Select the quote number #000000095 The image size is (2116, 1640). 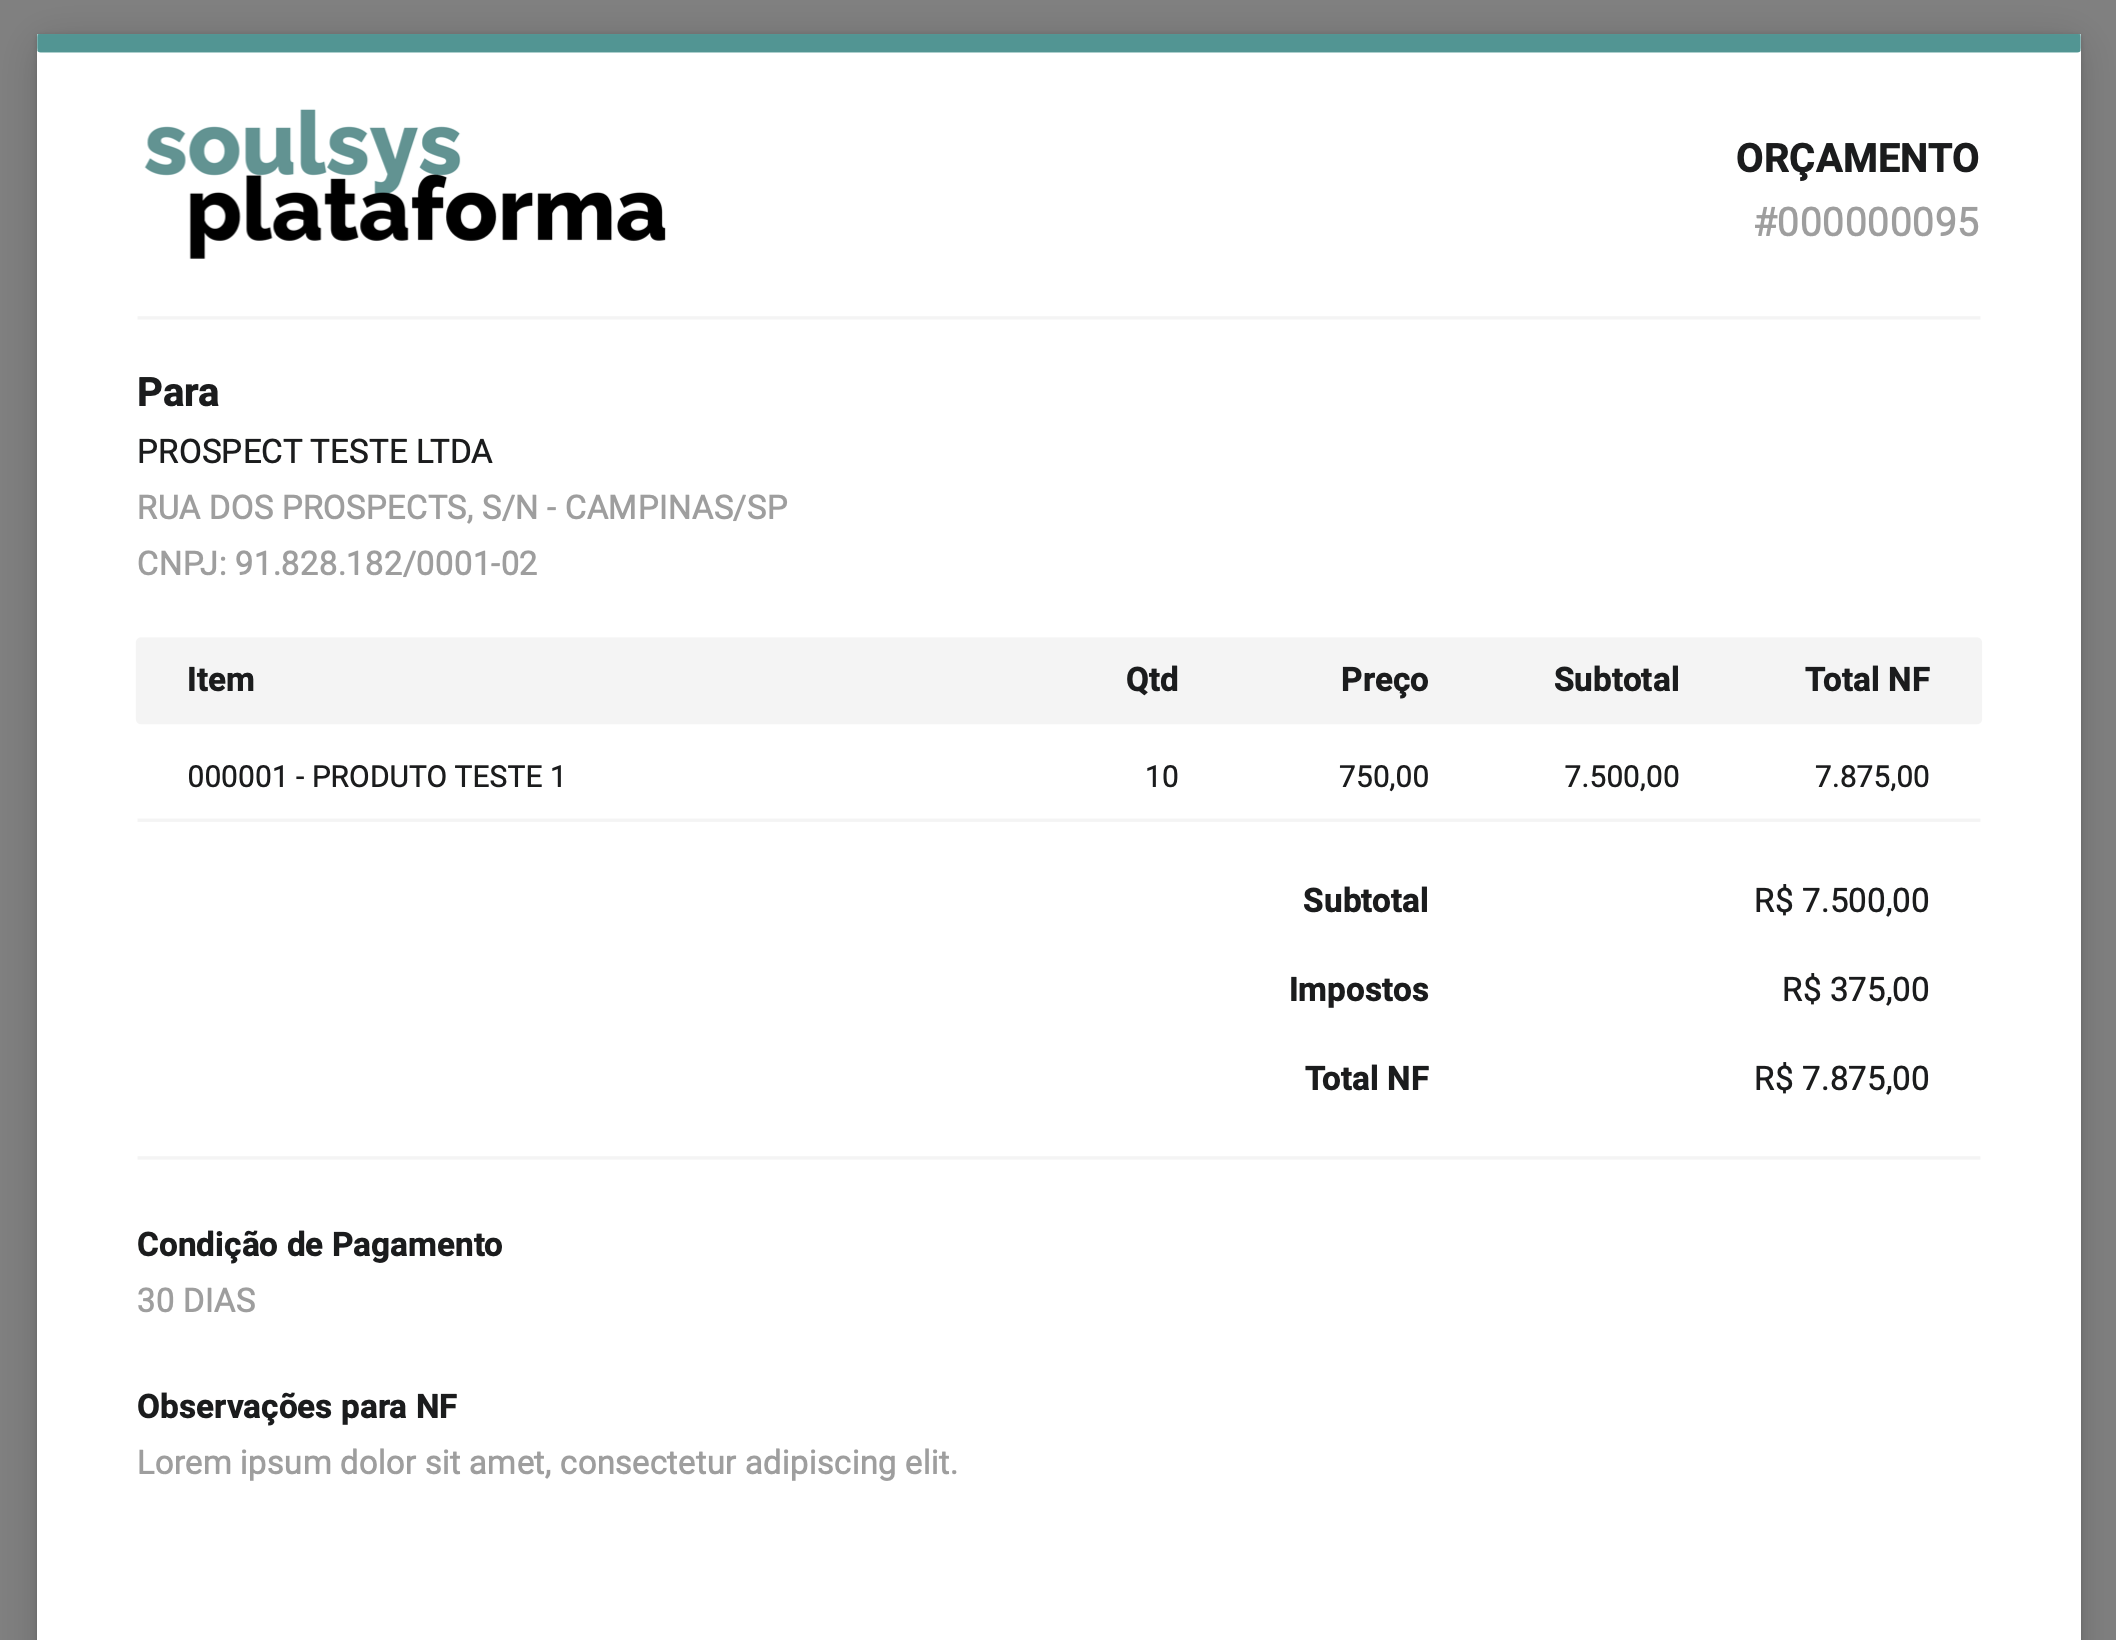coord(1866,222)
